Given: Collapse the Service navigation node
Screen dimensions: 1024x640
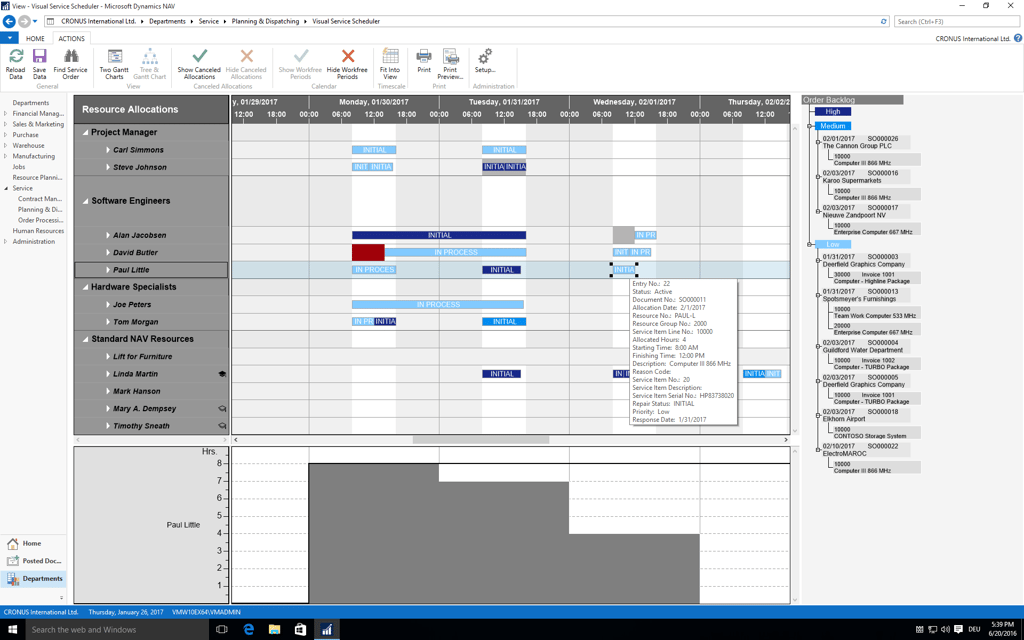Looking at the screenshot, I should [6, 188].
